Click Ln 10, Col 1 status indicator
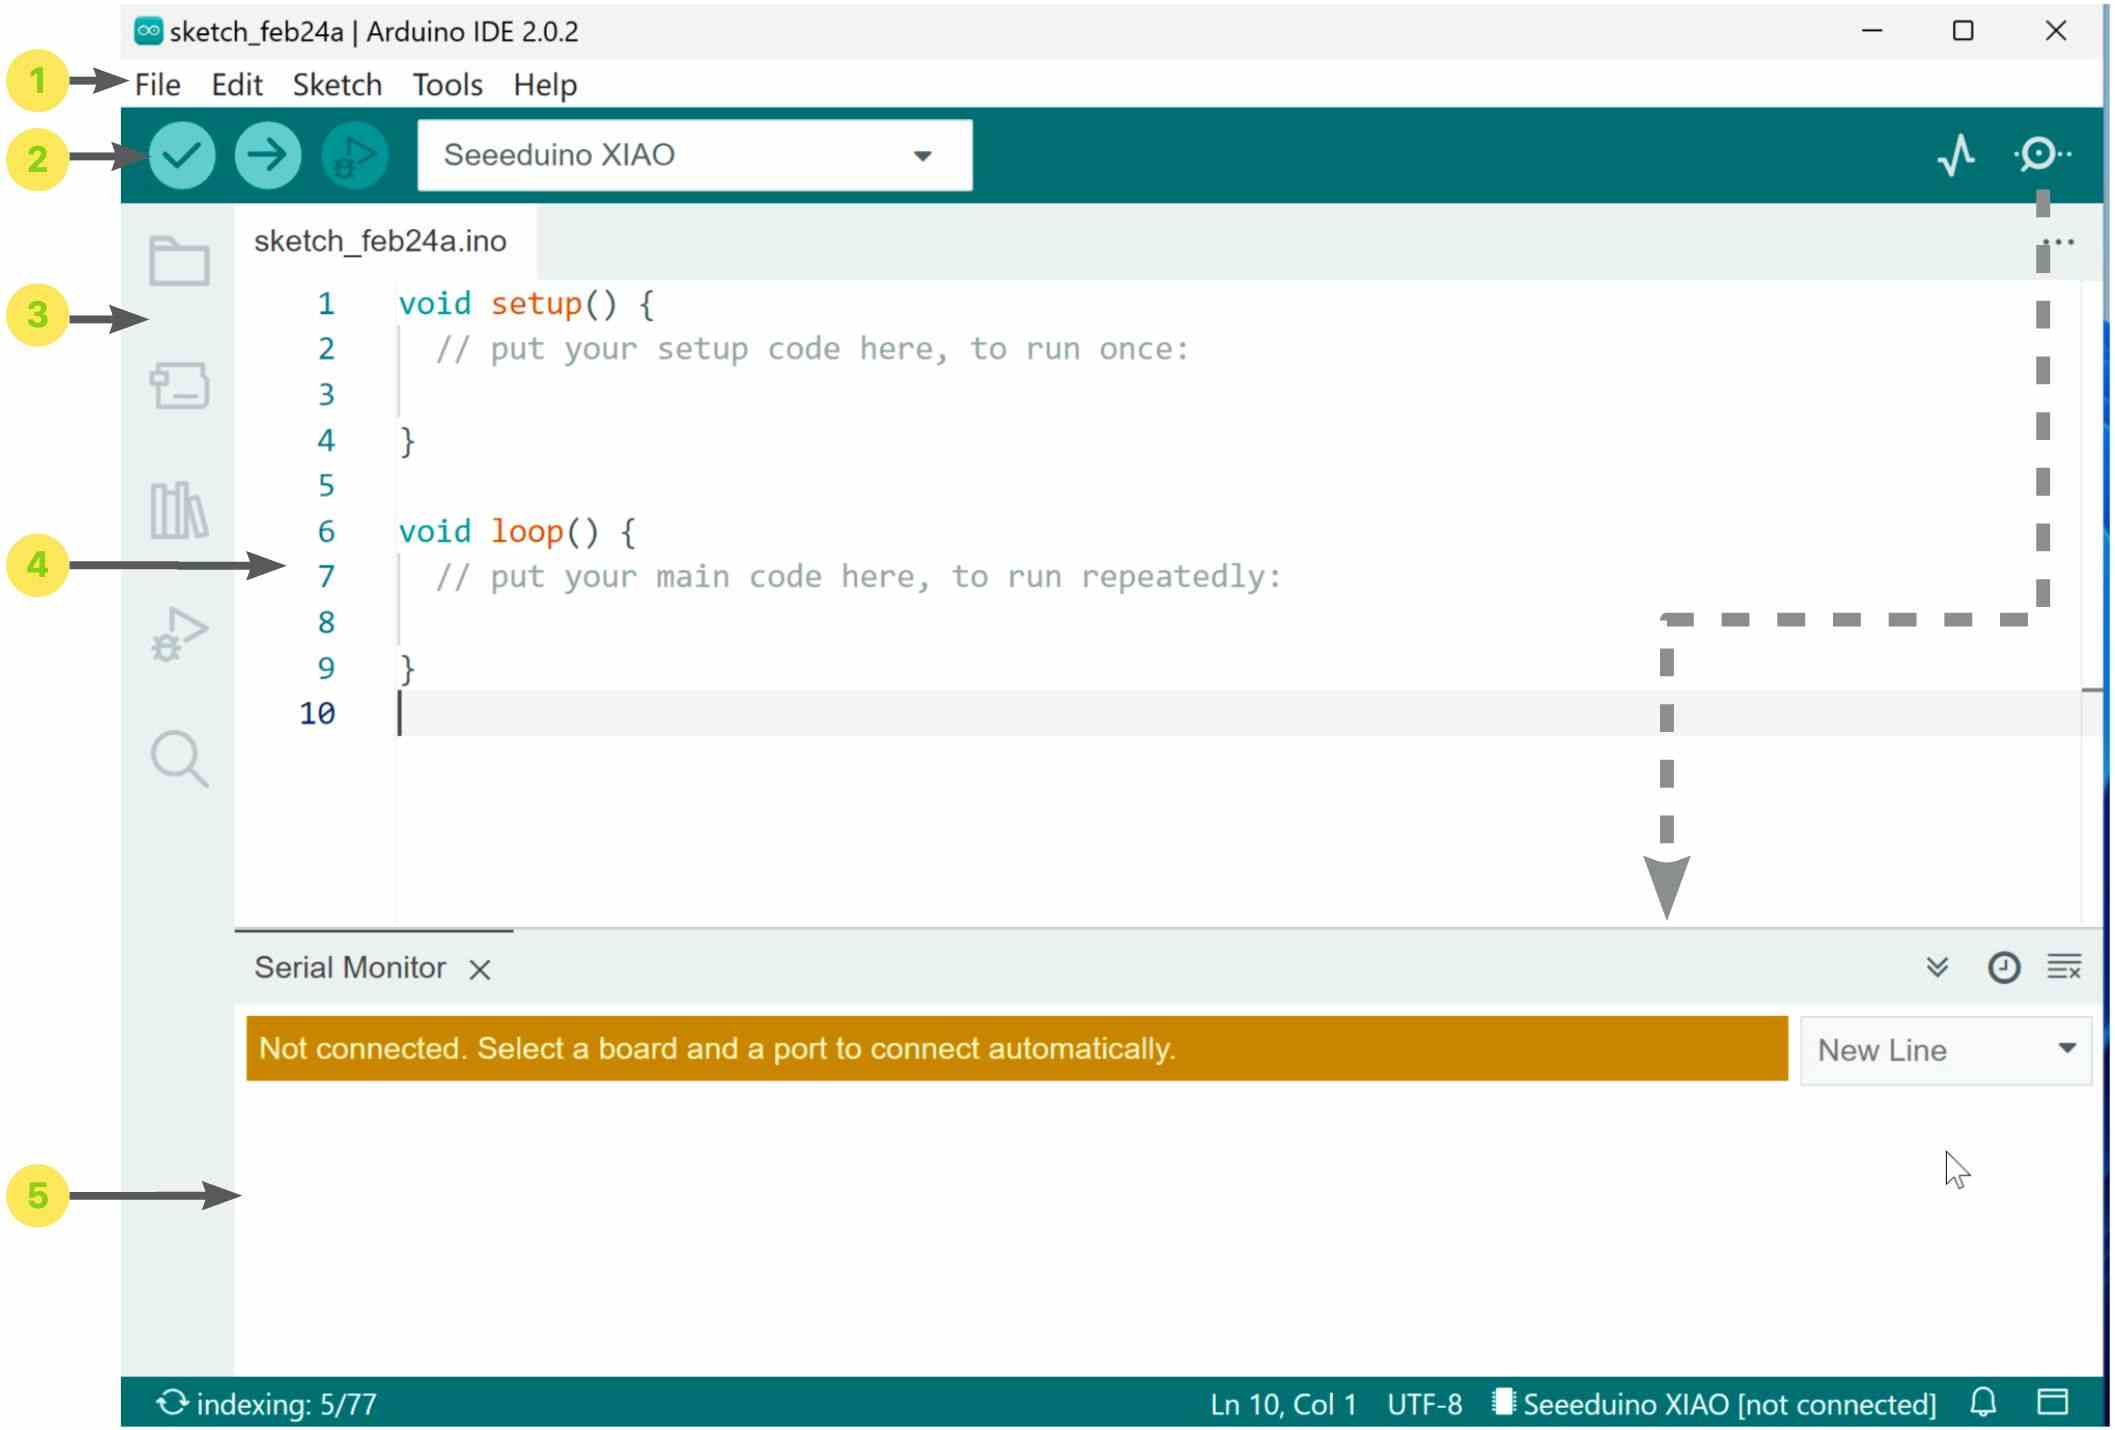Viewport: 2115px width, 1430px height. [x=1282, y=1404]
